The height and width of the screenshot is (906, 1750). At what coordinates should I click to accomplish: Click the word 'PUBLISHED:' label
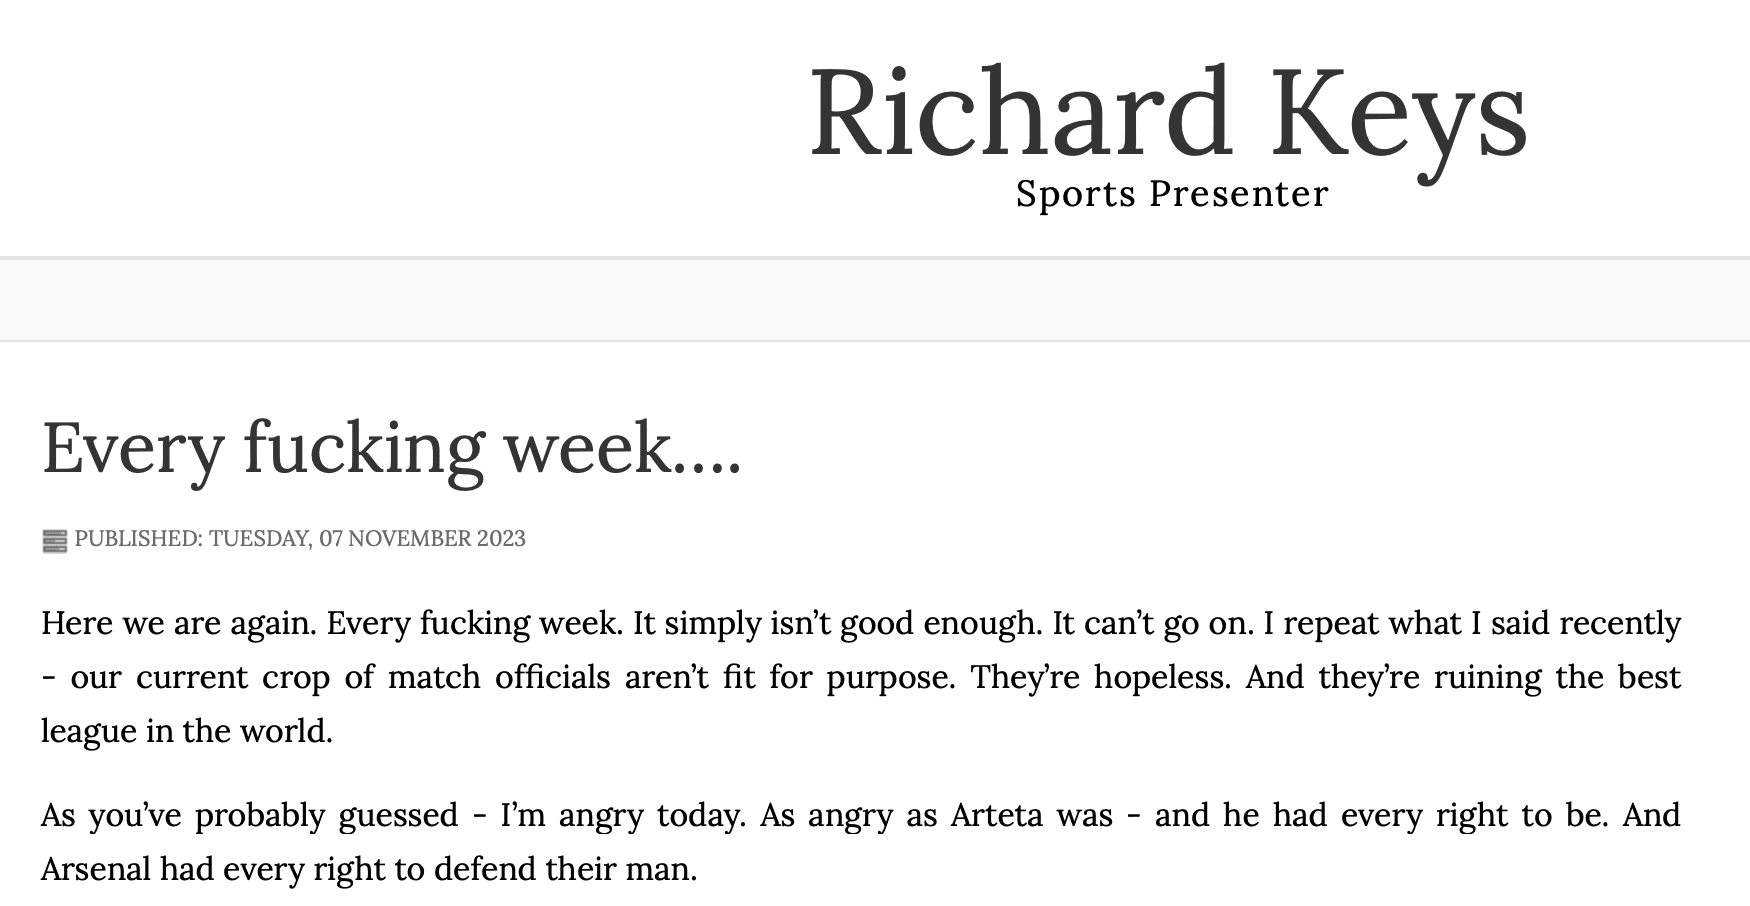click(x=139, y=538)
